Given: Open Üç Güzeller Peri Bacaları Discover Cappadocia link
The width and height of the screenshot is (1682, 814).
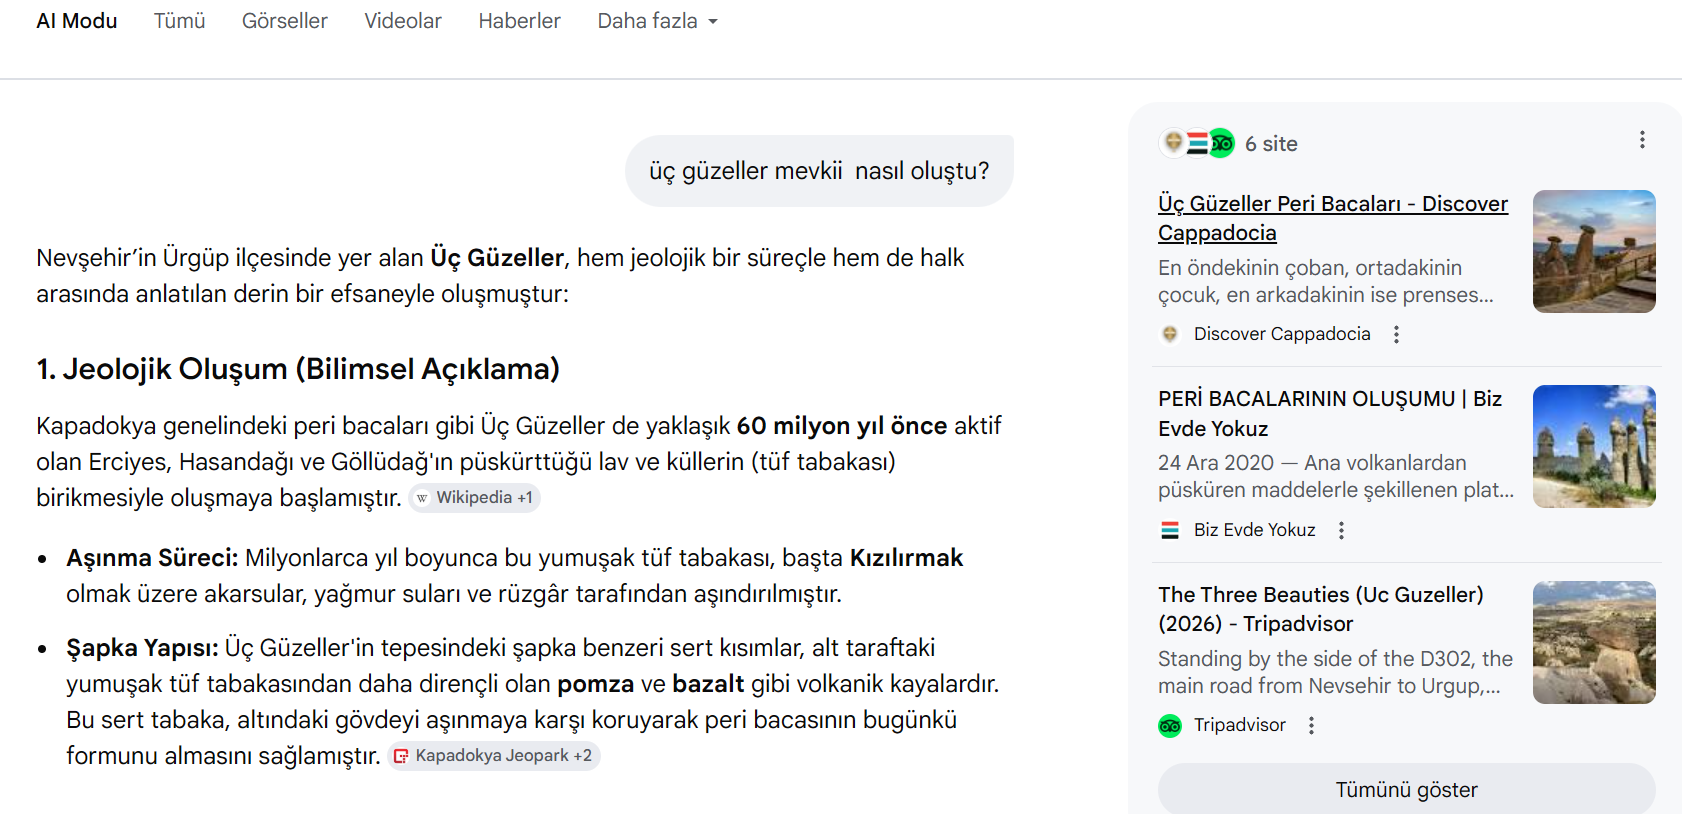Looking at the screenshot, I should click(x=1332, y=218).
